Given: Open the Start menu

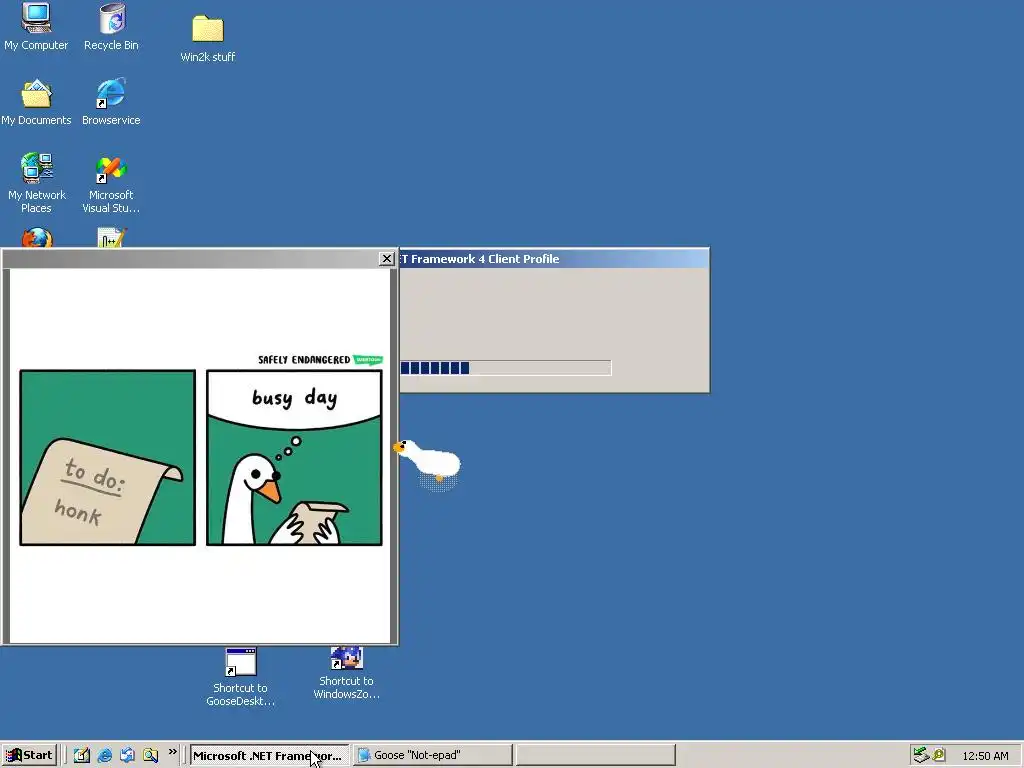Looking at the screenshot, I should point(29,756).
